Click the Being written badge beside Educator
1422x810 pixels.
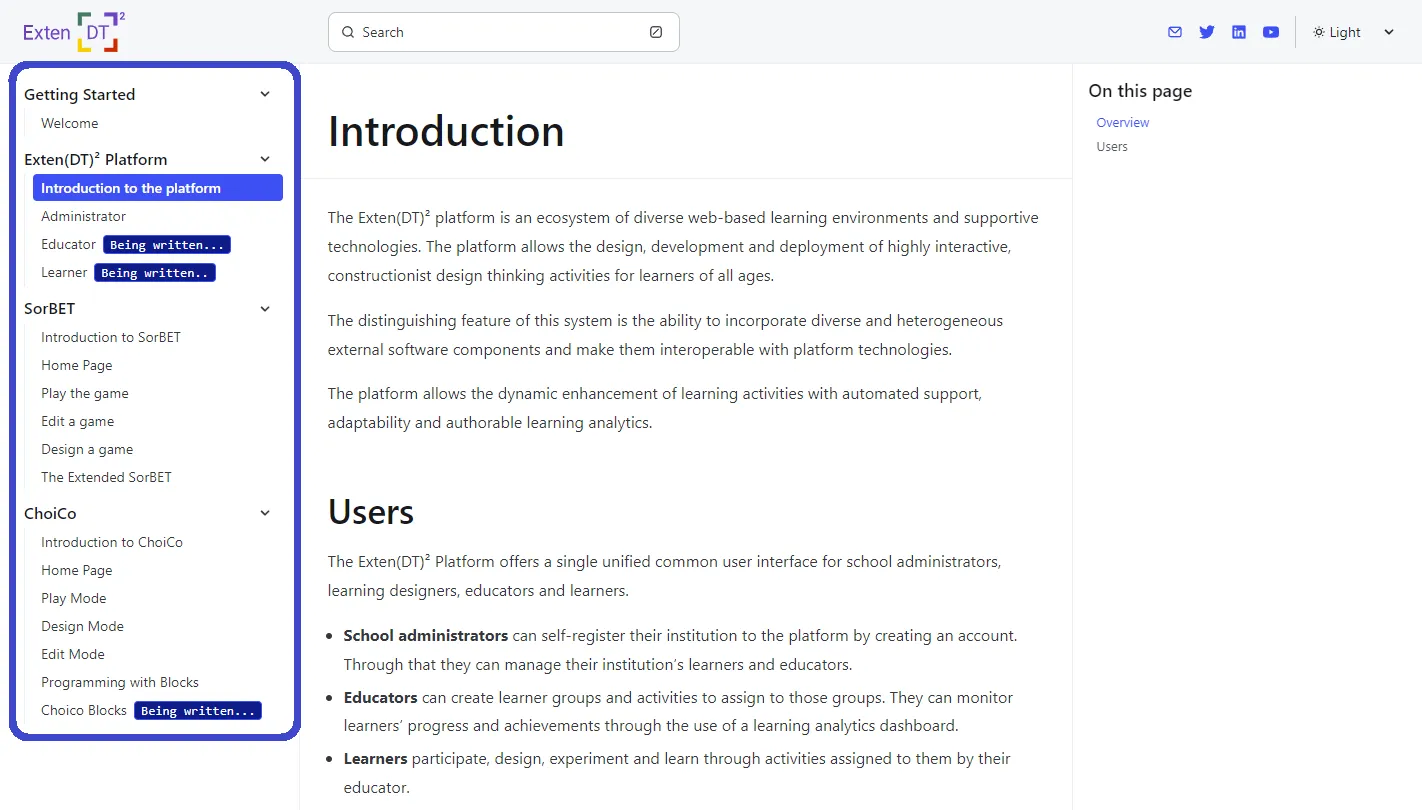[x=166, y=244]
